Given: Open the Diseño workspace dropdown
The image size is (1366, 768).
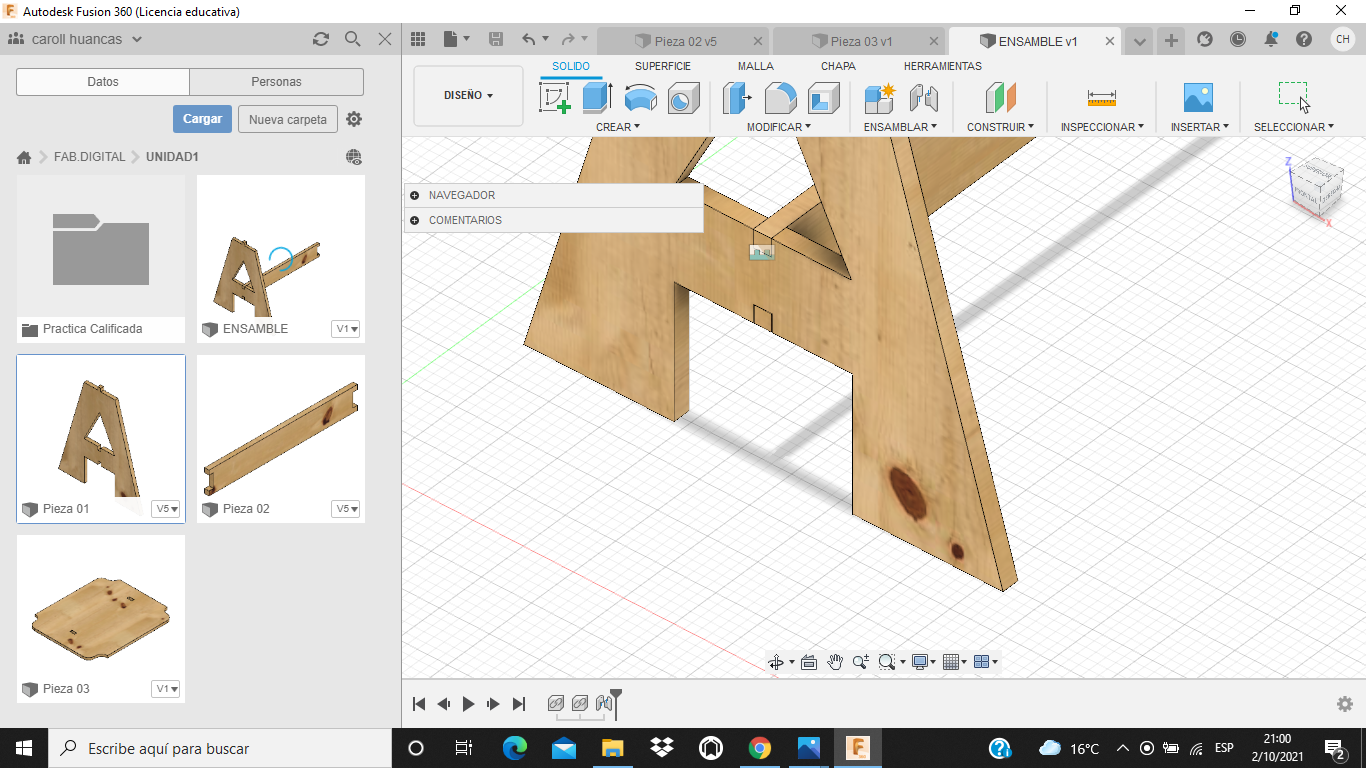Looking at the screenshot, I should [468, 96].
